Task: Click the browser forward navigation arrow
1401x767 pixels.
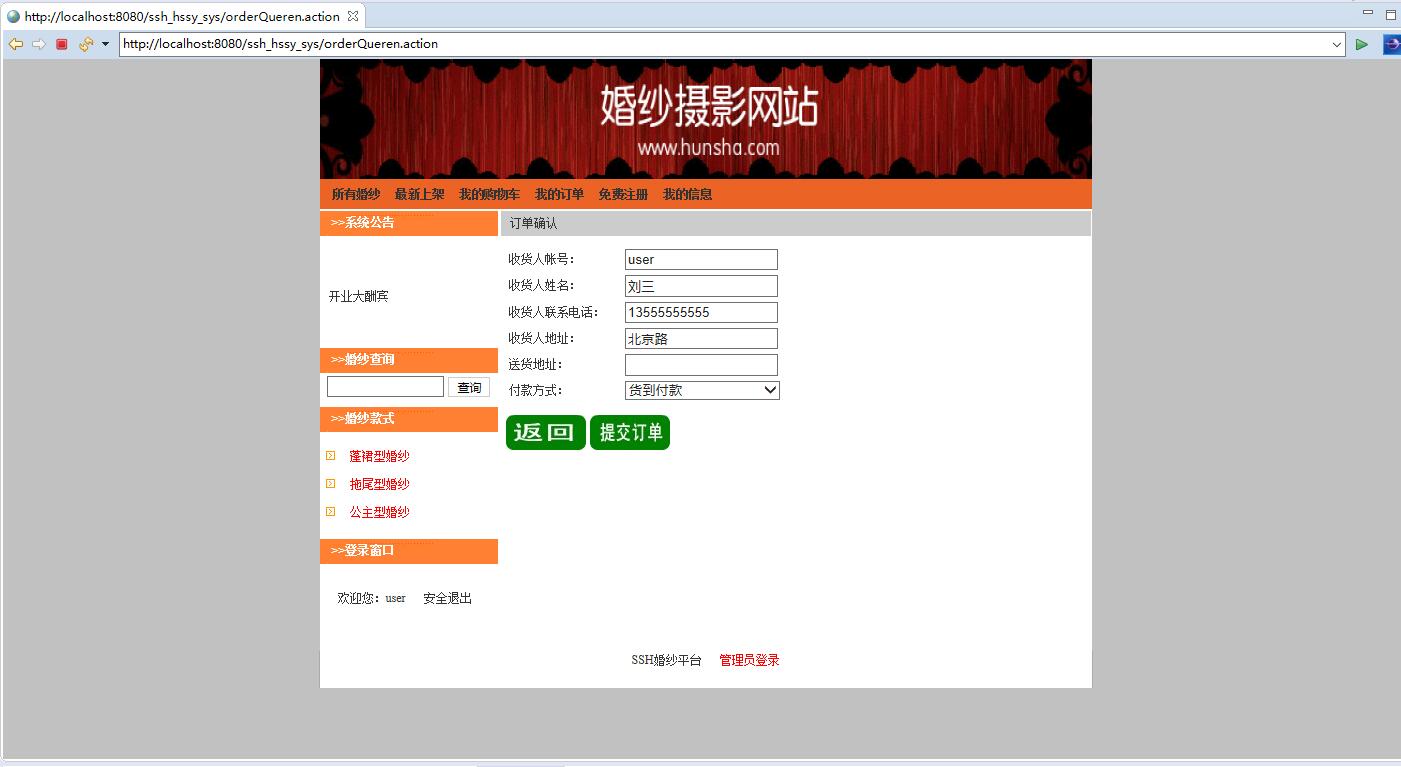Action: click(x=37, y=44)
